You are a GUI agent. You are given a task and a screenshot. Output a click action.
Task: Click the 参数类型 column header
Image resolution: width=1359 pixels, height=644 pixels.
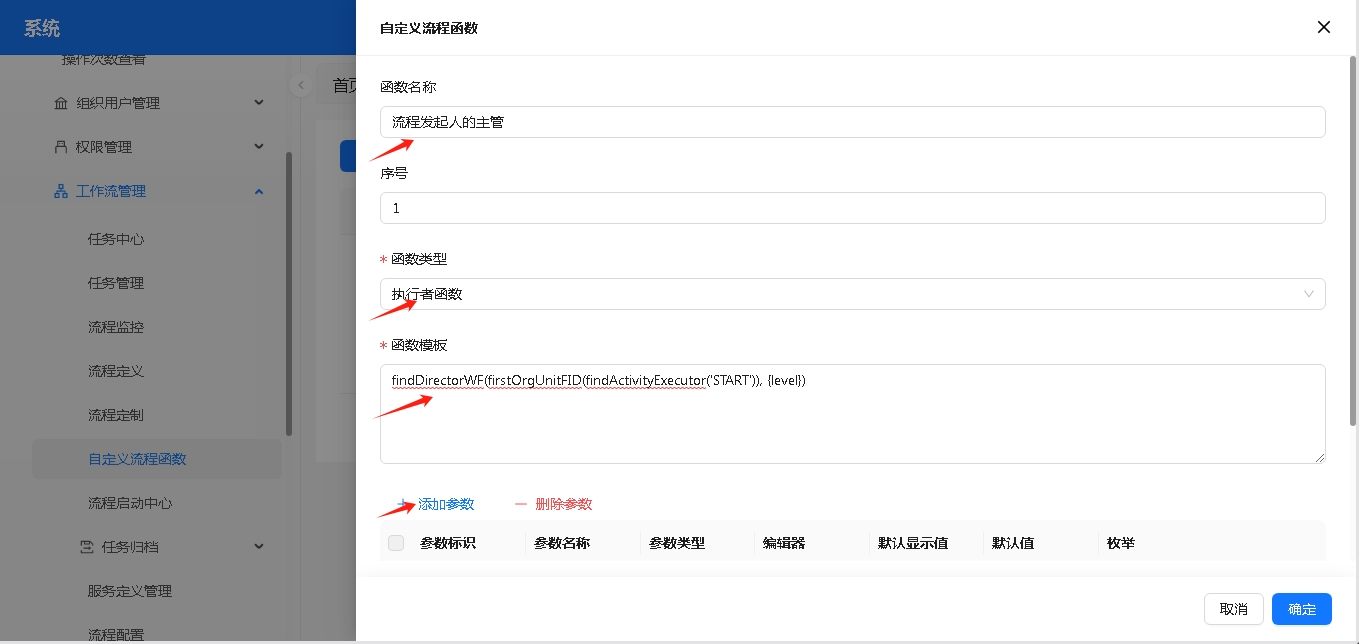click(677, 543)
